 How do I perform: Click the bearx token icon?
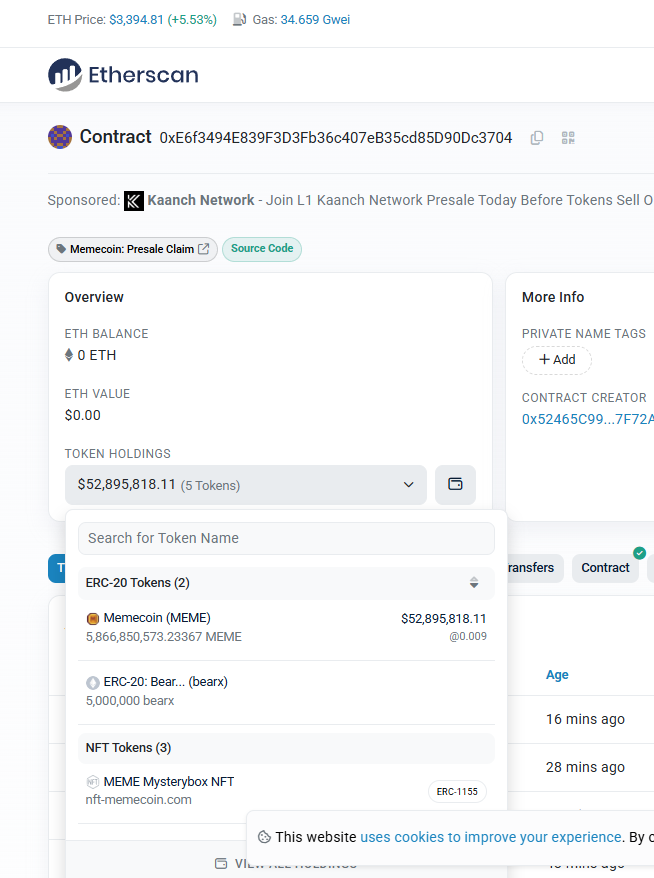(93, 682)
